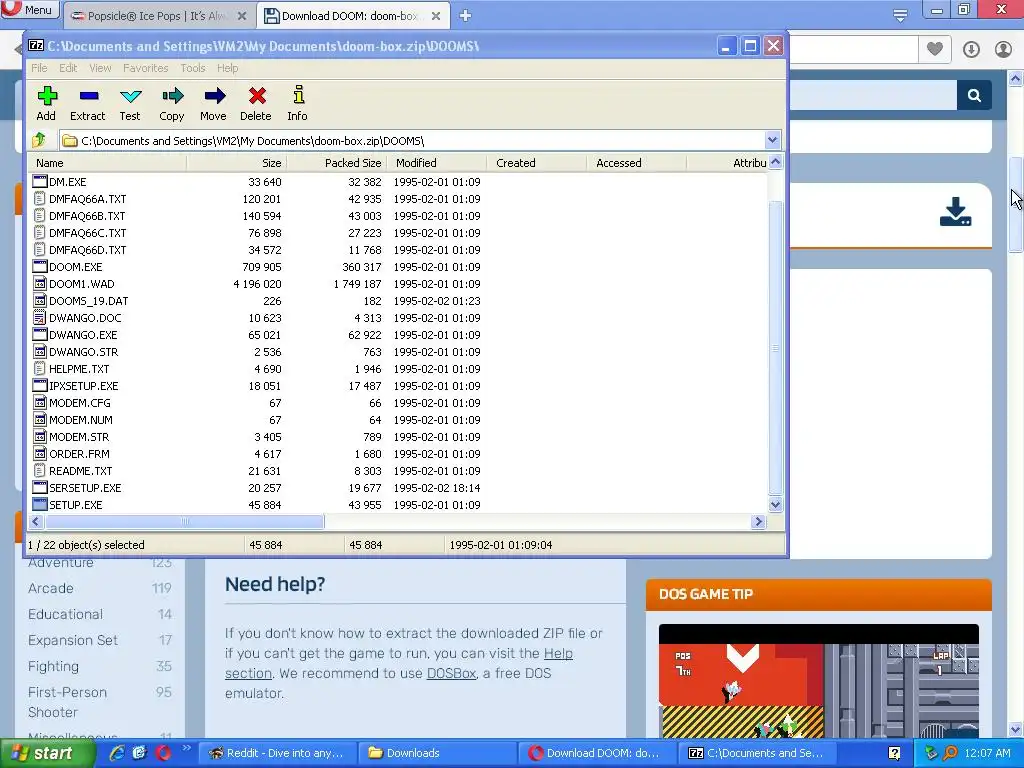Select the DOOMS_19.DAT row
Screen dimensions: 1024x768
398,300
